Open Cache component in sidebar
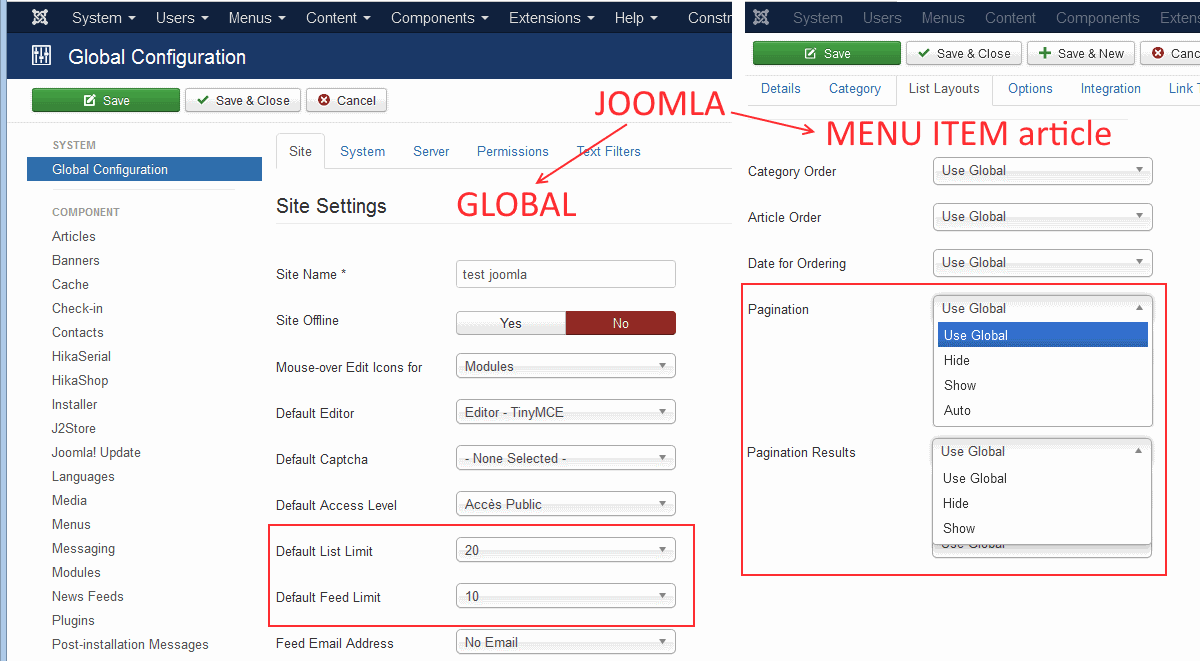Screen dimensions: 1200x661 coord(70,284)
